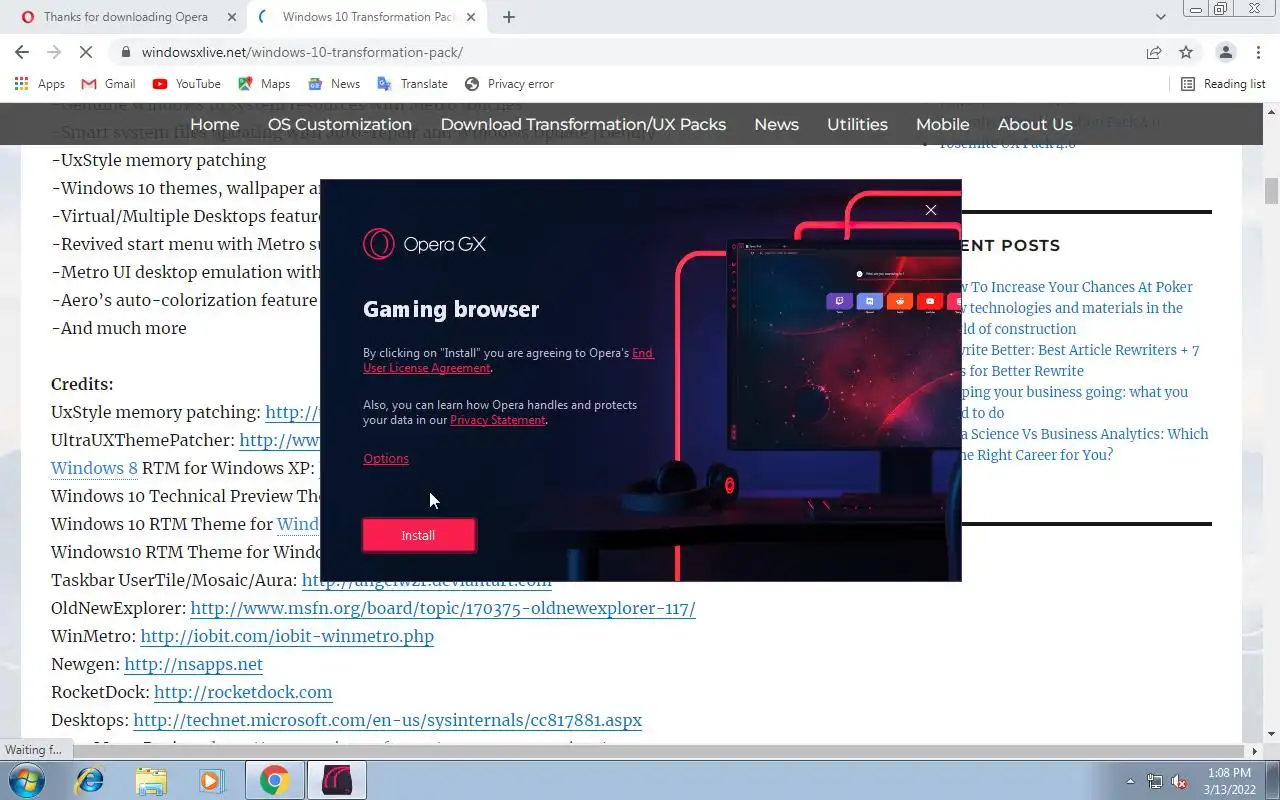Open the YouTube bookmark
1280x800 pixels.
coord(186,84)
